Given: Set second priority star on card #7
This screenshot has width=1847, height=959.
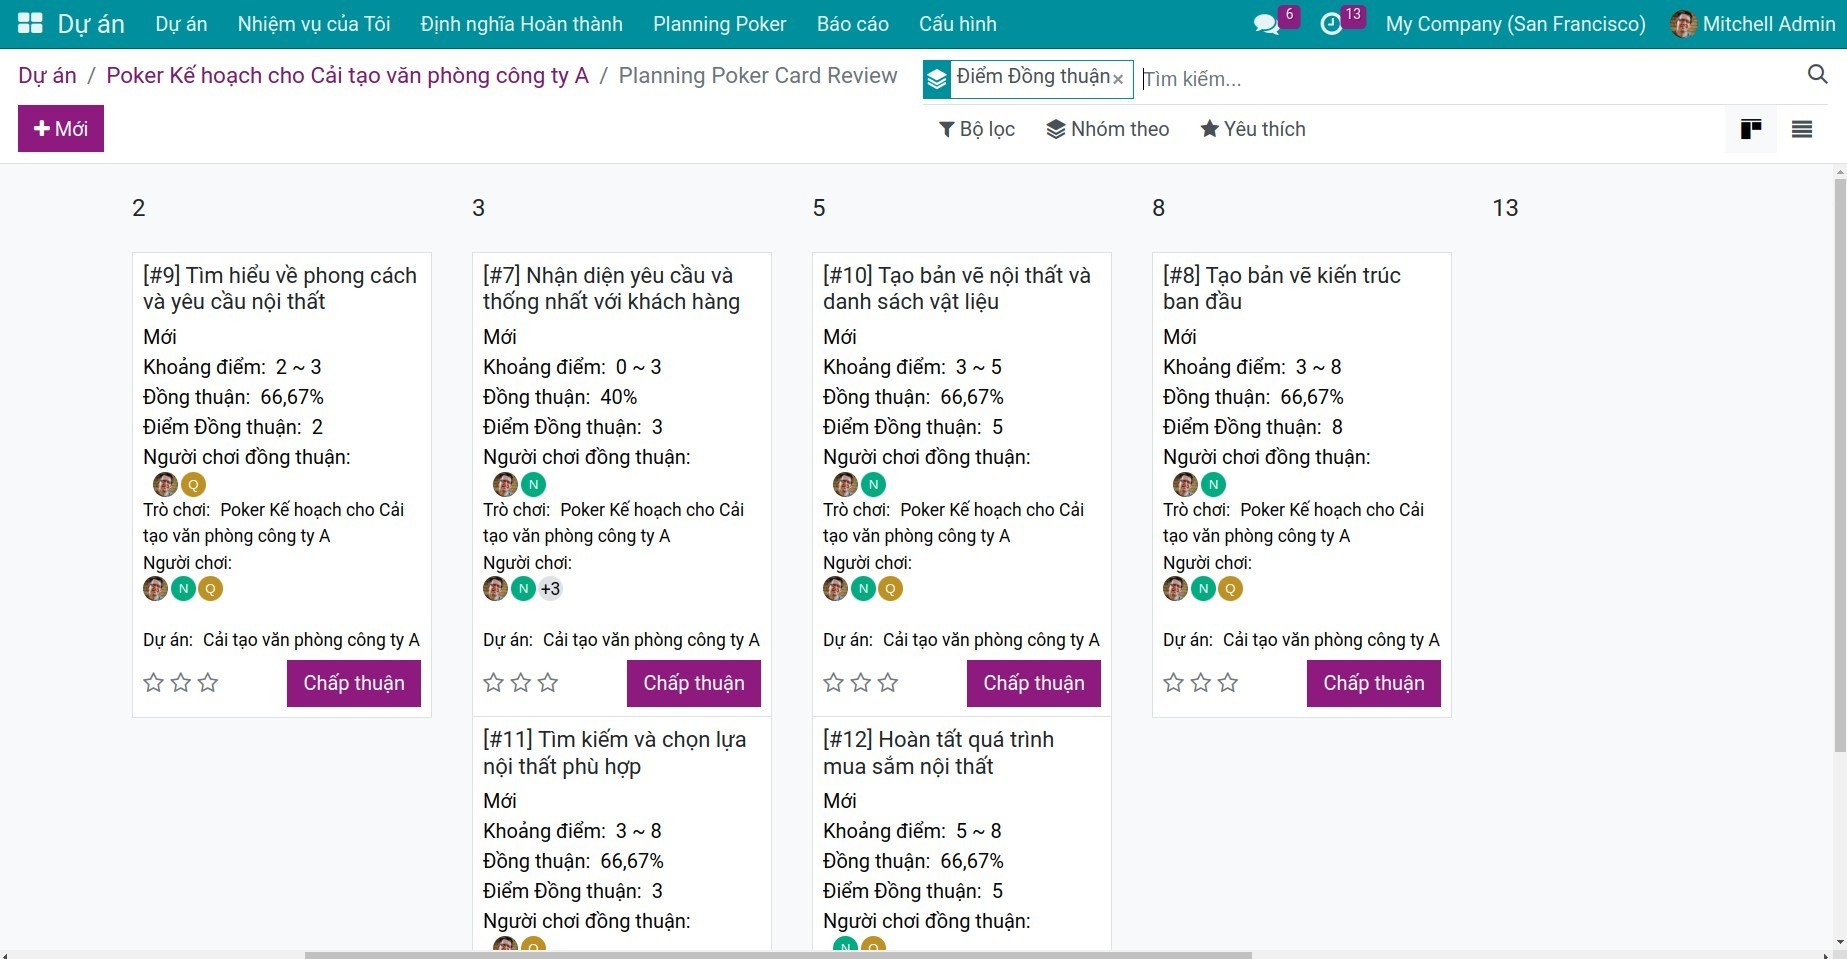Looking at the screenshot, I should [521, 683].
